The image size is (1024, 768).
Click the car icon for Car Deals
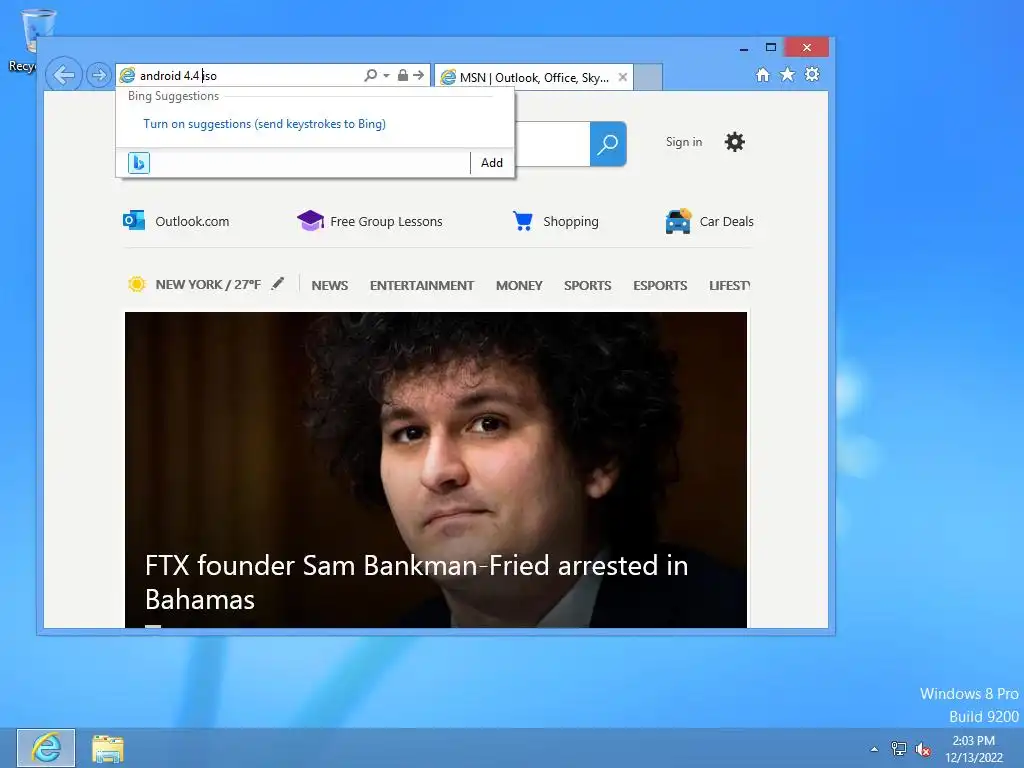click(679, 221)
